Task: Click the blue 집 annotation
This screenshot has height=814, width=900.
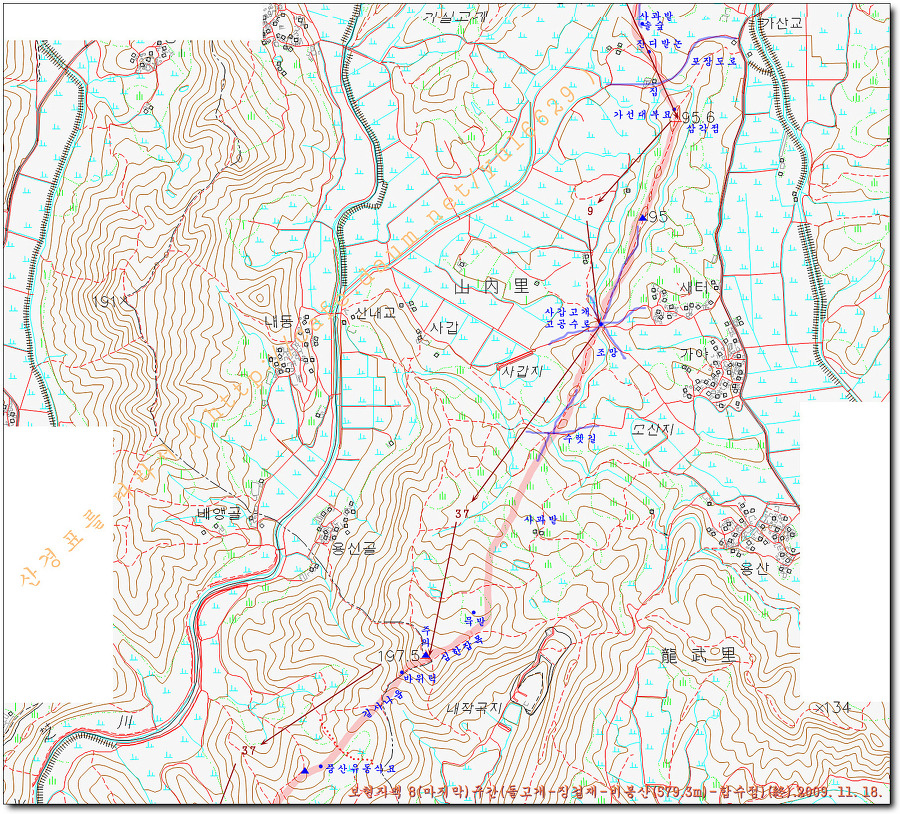Action: click(x=652, y=90)
